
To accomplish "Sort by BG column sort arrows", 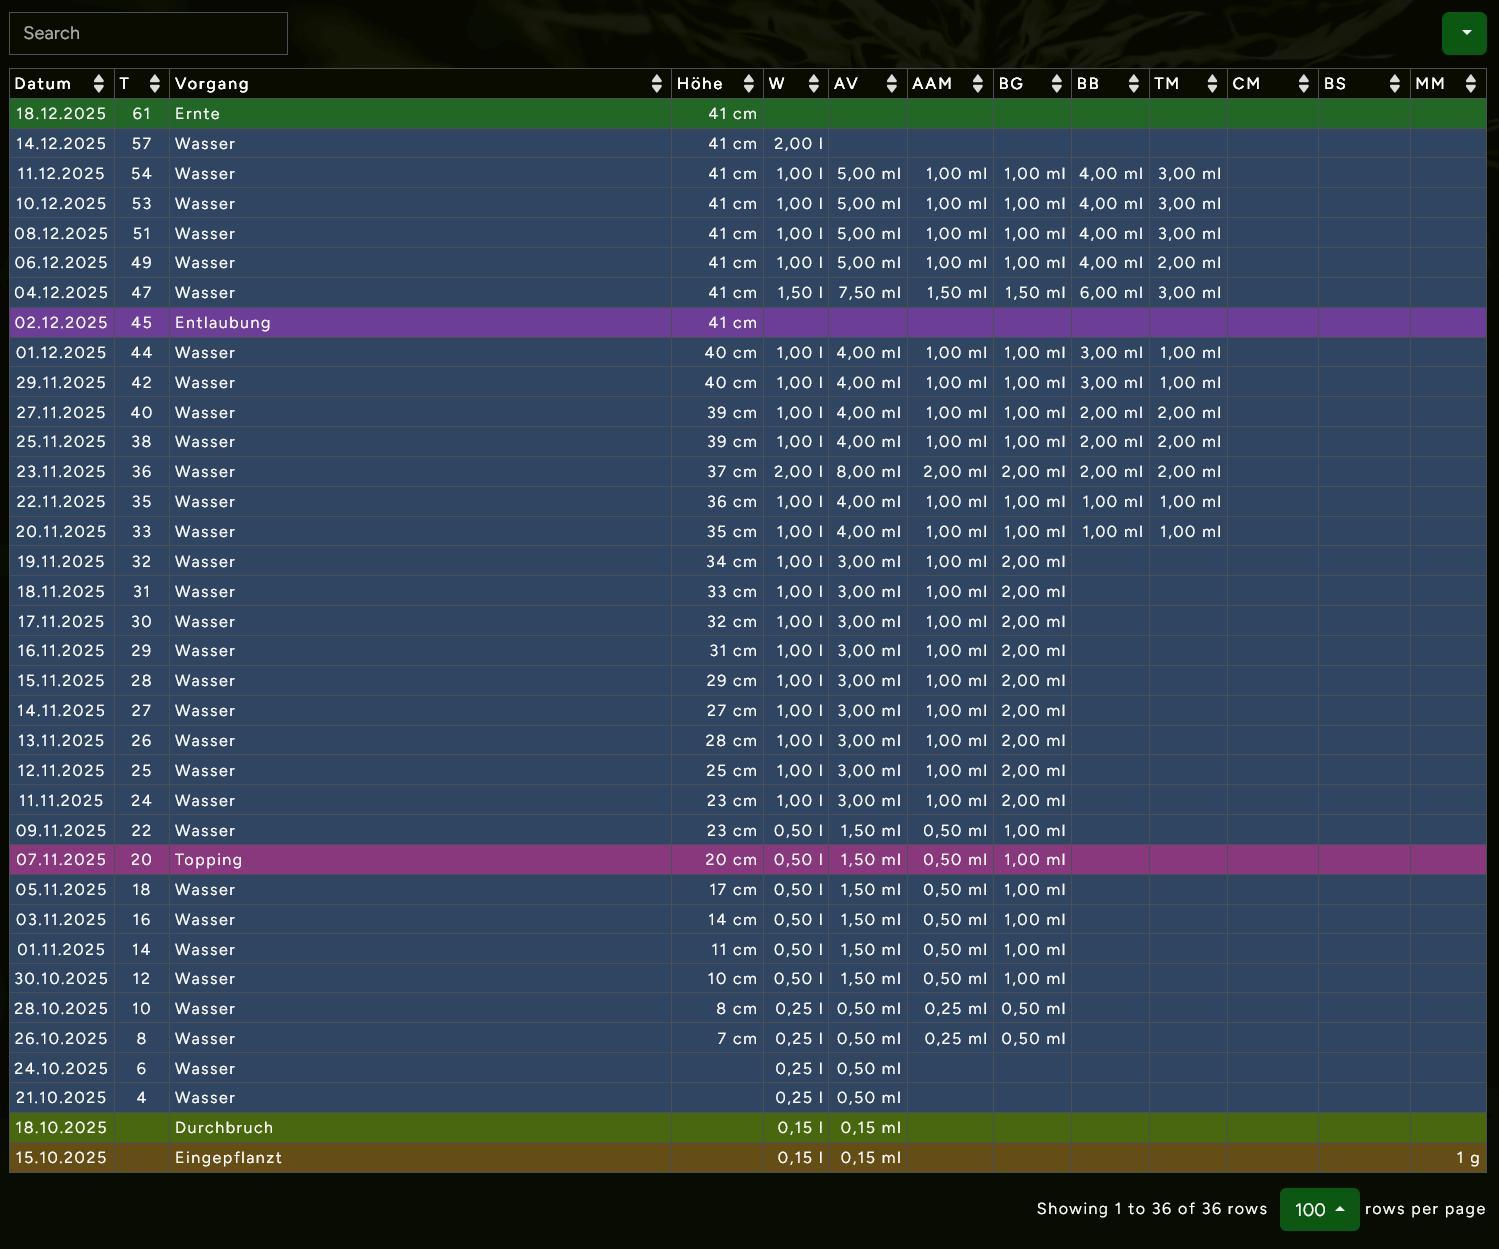I will click(1056, 84).
